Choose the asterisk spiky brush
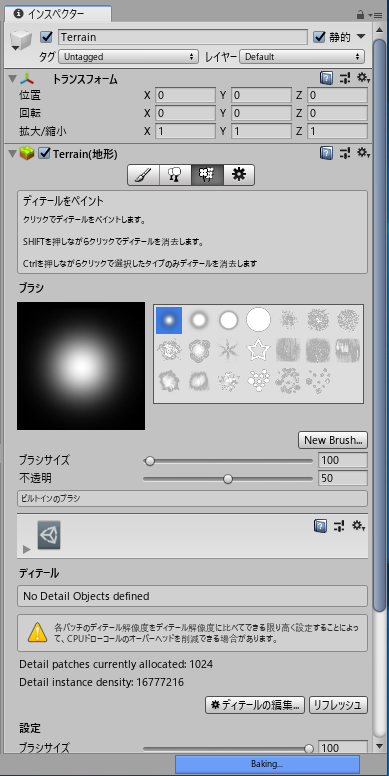 point(228,350)
